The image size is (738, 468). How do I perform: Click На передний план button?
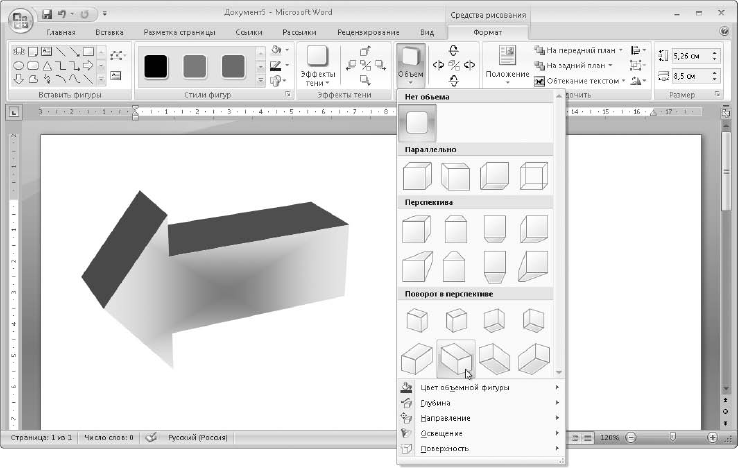(x=578, y=50)
